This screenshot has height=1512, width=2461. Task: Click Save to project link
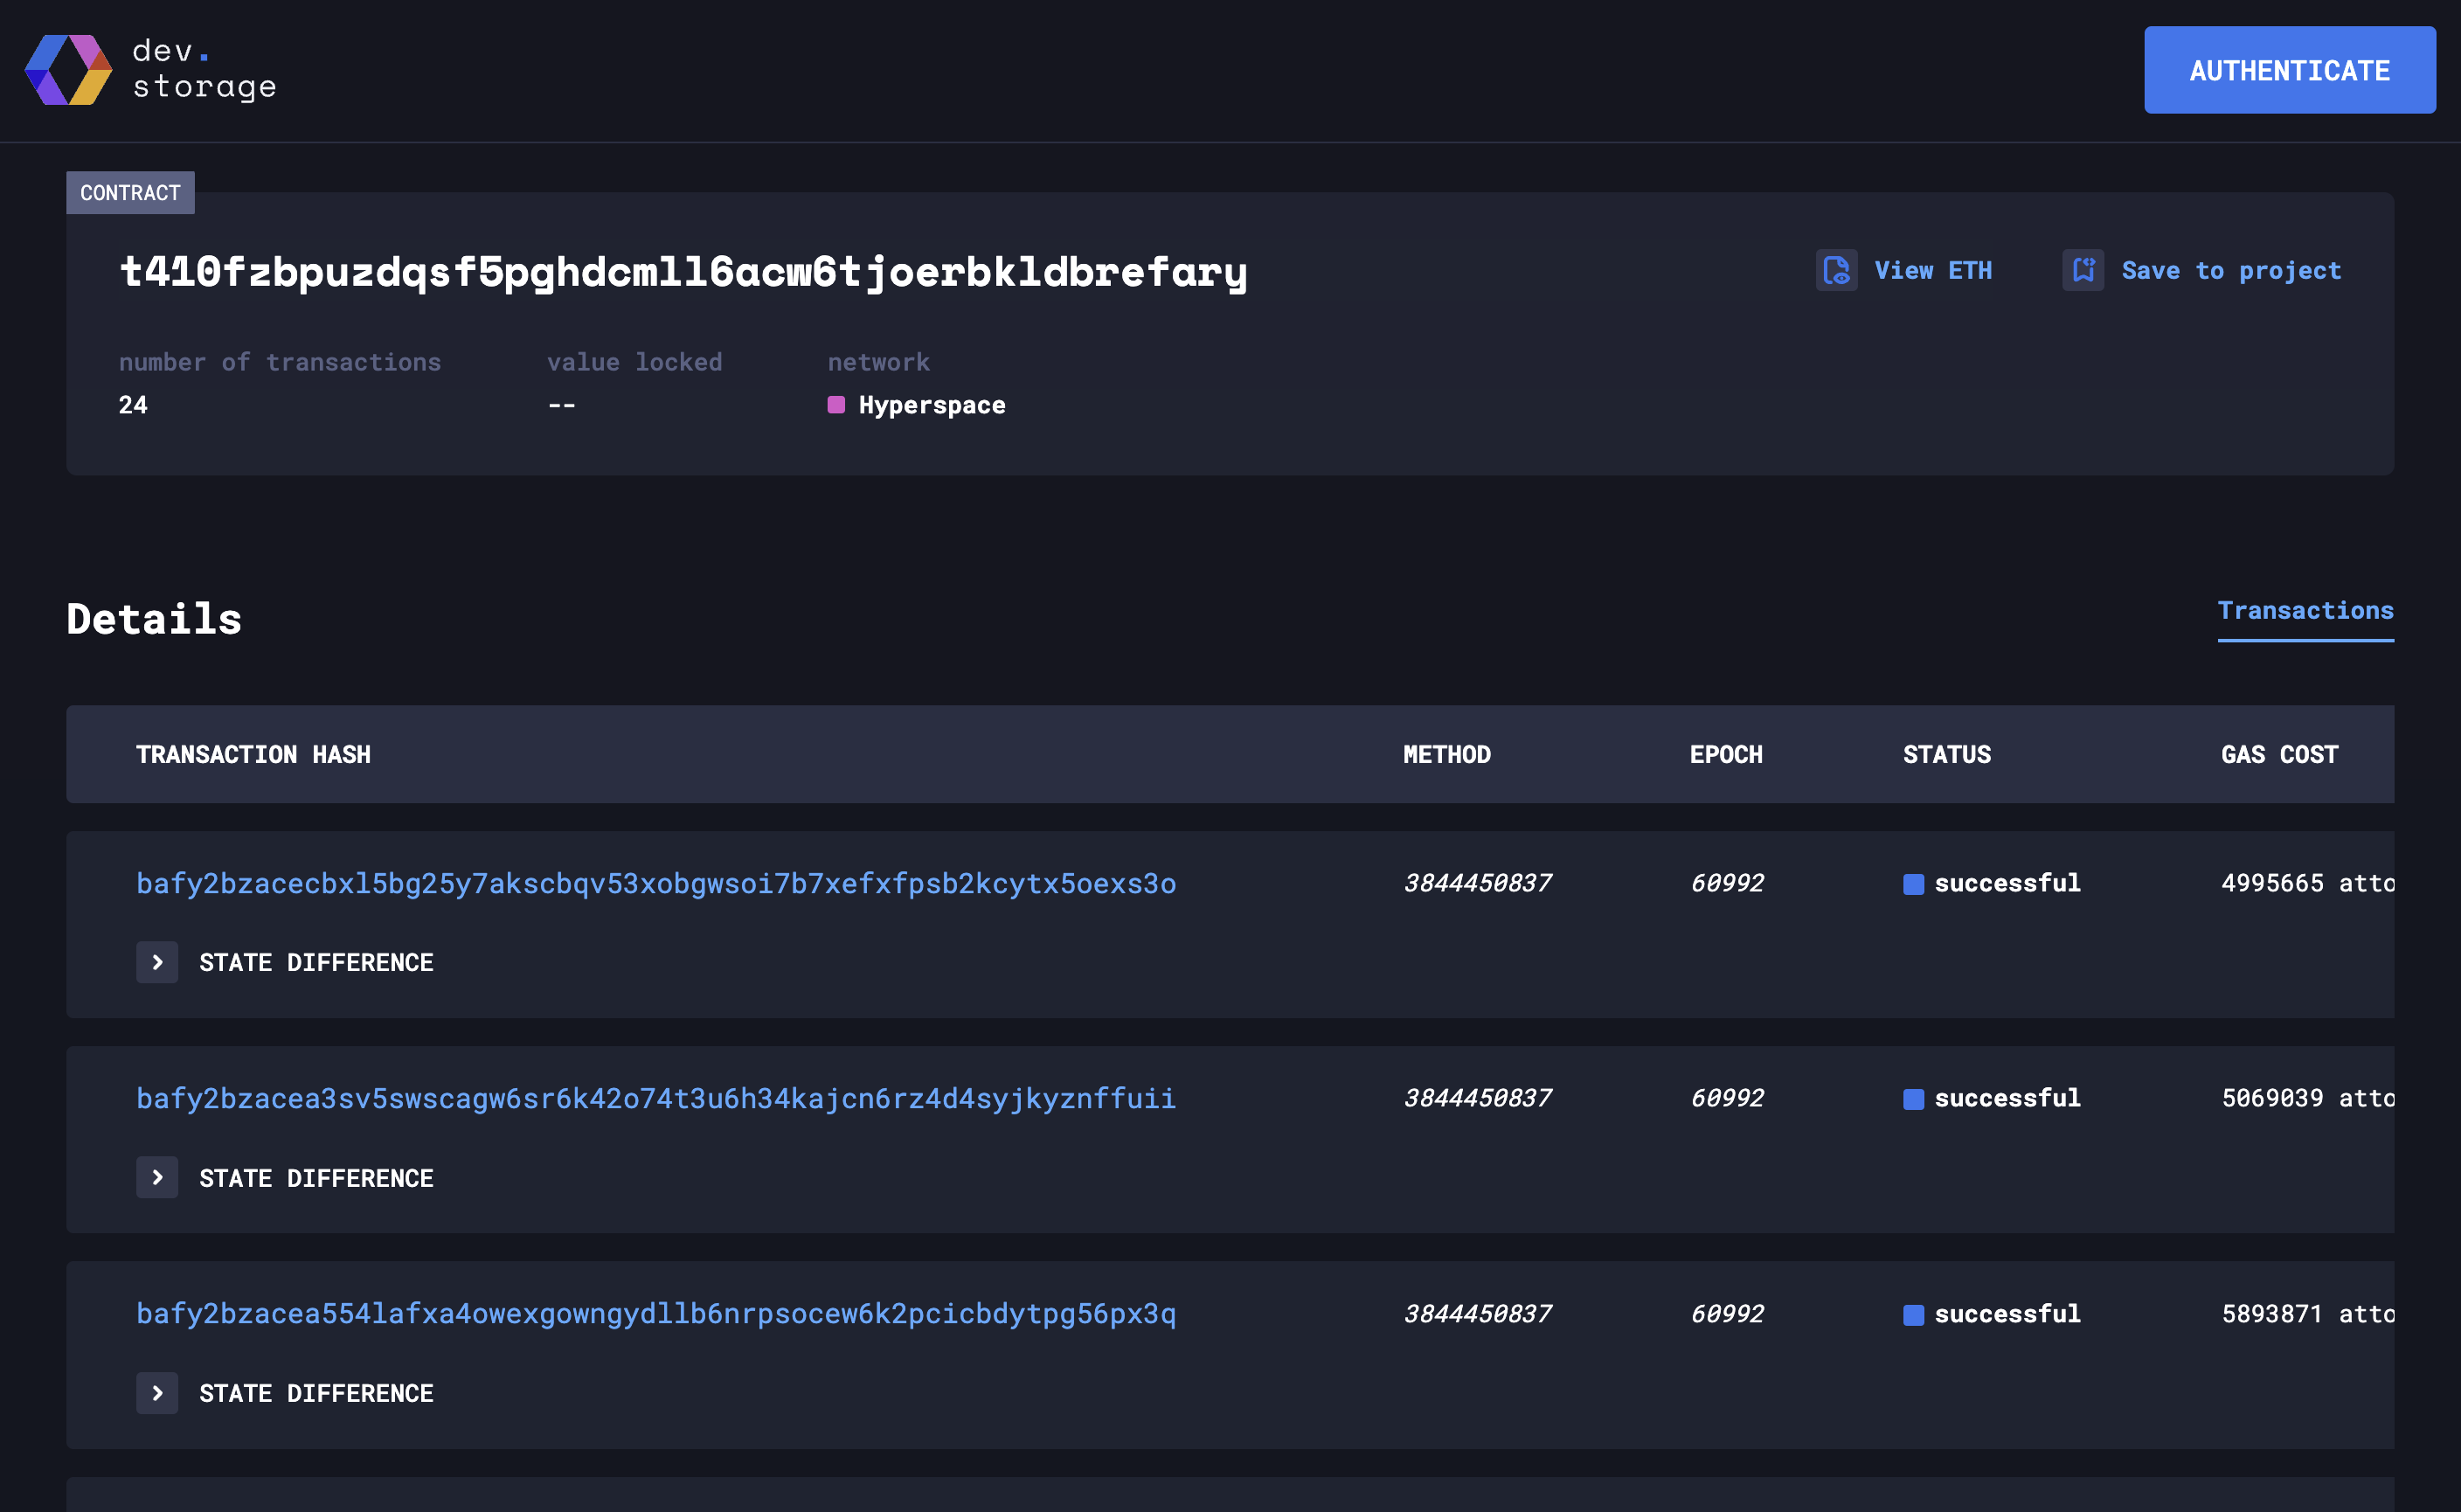pos(2231,270)
